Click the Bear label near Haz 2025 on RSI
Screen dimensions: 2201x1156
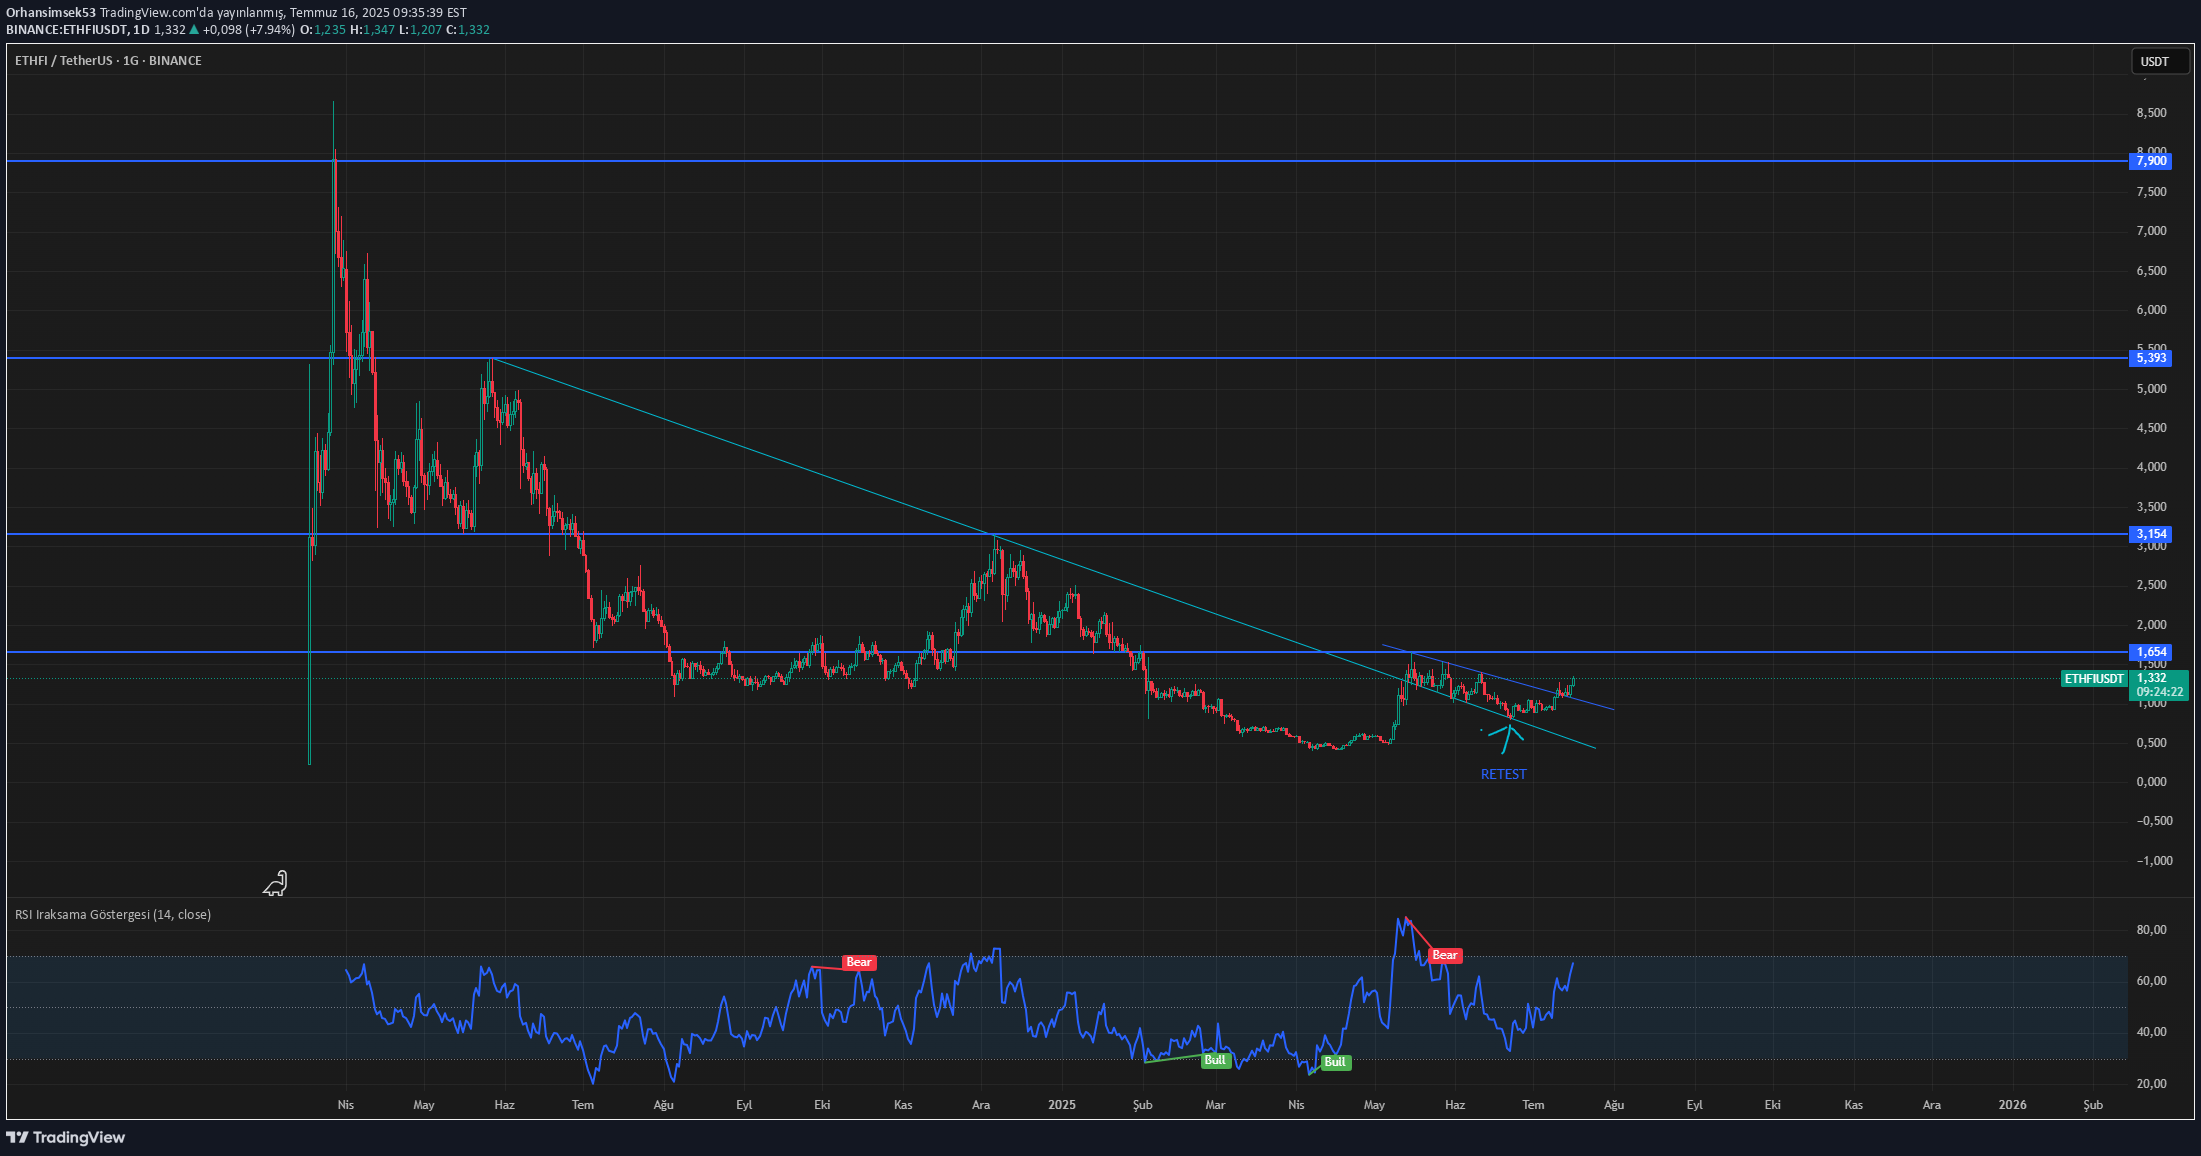tap(1445, 955)
